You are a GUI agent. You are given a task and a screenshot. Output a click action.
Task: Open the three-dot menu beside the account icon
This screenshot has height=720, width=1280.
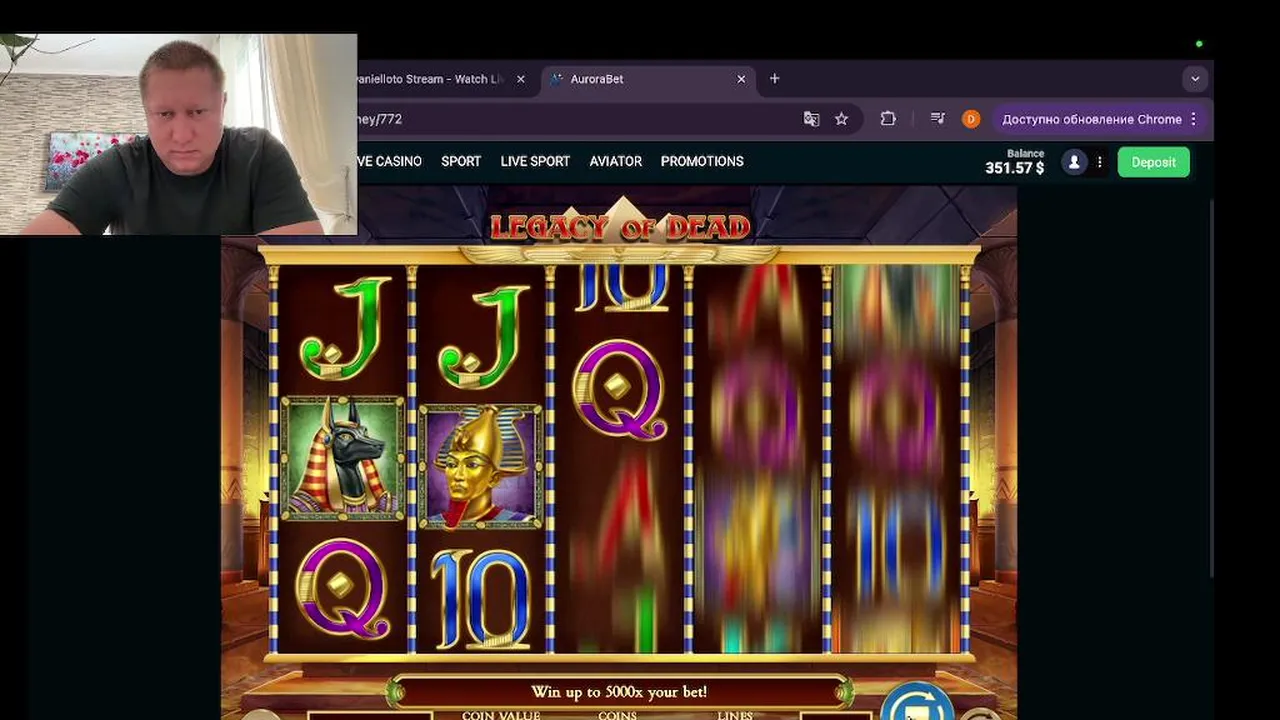[1100, 162]
